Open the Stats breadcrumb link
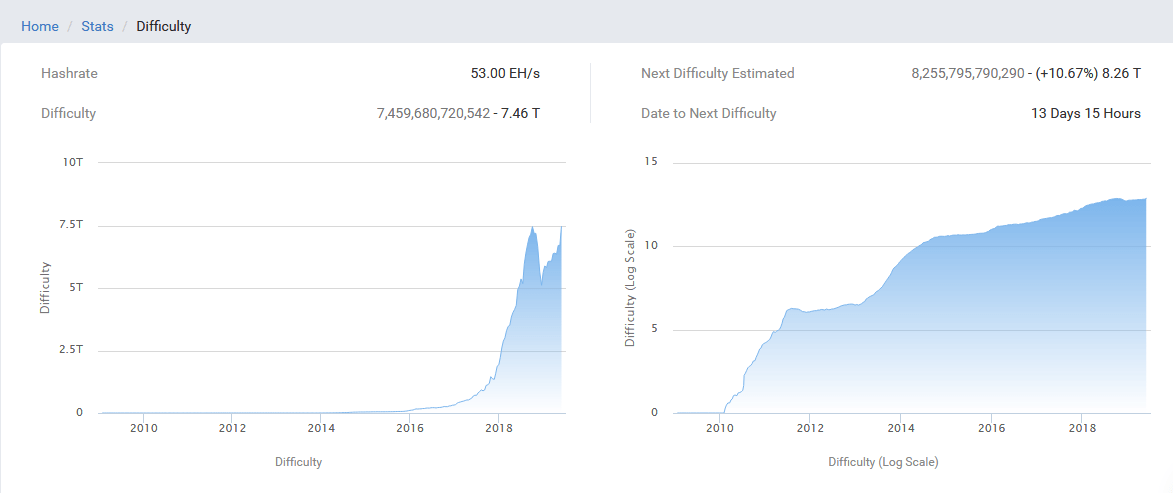1173x493 pixels. [97, 26]
